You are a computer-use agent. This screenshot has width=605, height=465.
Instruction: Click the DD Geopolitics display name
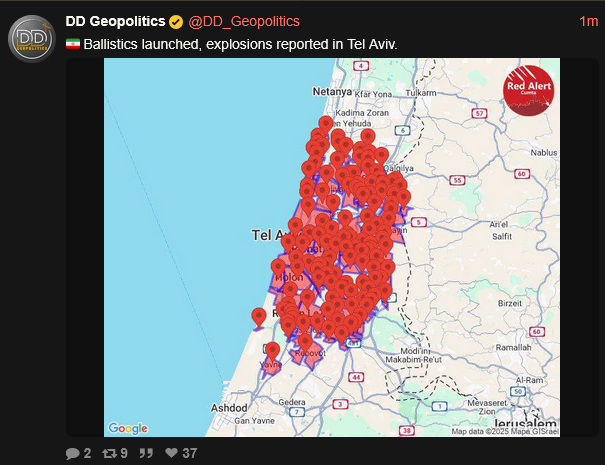click(115, 21)
